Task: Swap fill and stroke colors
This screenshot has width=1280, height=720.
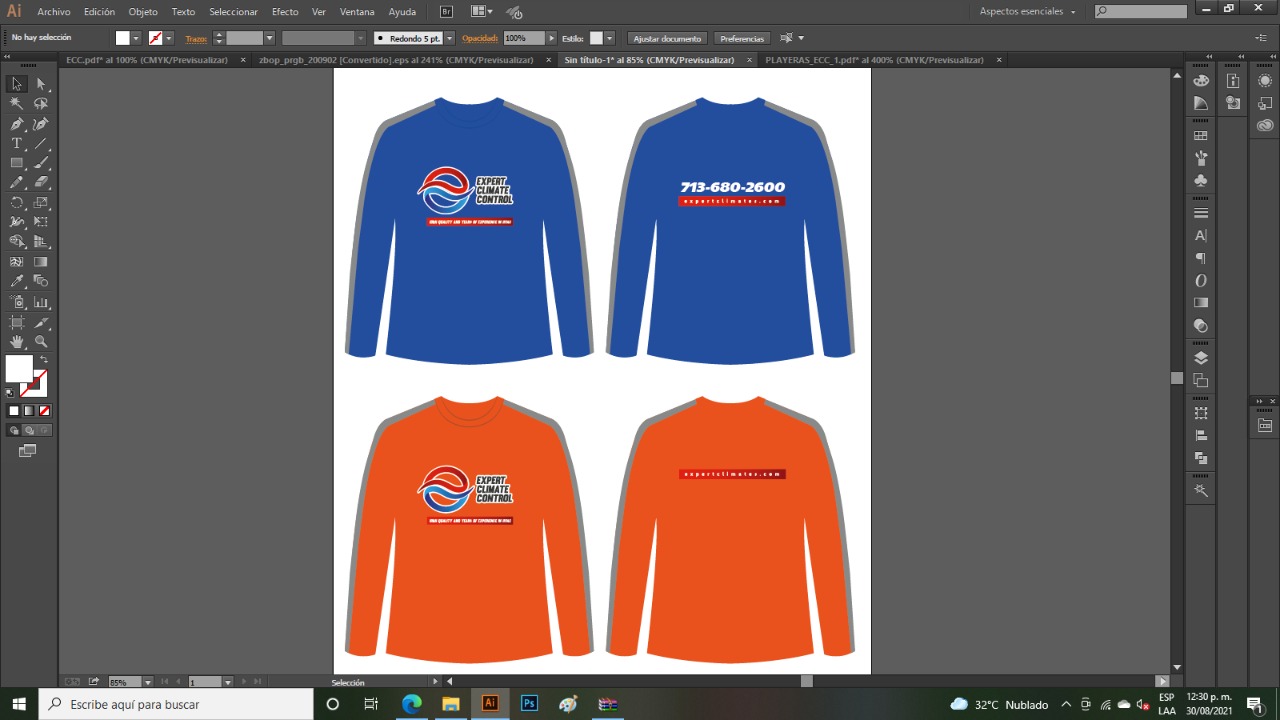Action: click(x=43, y=360)
